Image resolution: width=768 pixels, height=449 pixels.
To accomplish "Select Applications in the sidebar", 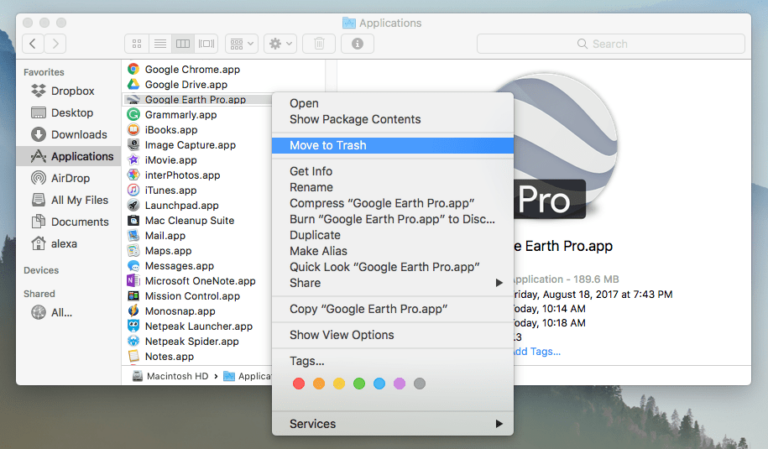I will [68, 156].
